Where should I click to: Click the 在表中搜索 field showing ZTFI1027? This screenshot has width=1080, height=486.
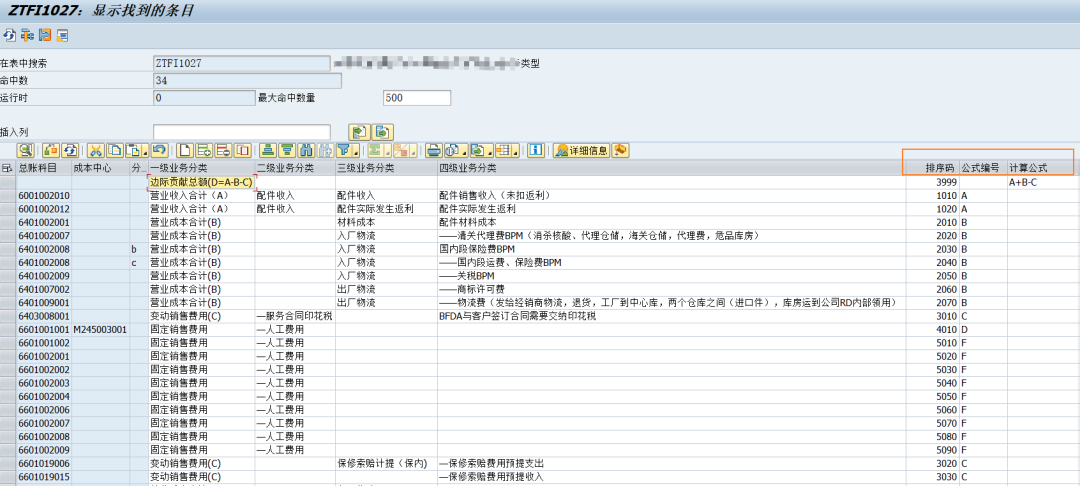coord(242,63)
